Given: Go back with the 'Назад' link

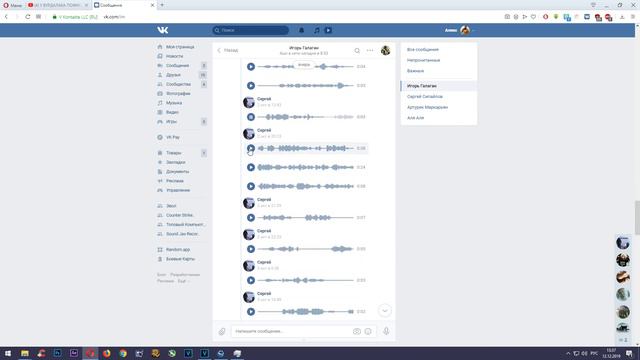Looking at the screenshot, I should pyautogui.click(x=228, y=50).
